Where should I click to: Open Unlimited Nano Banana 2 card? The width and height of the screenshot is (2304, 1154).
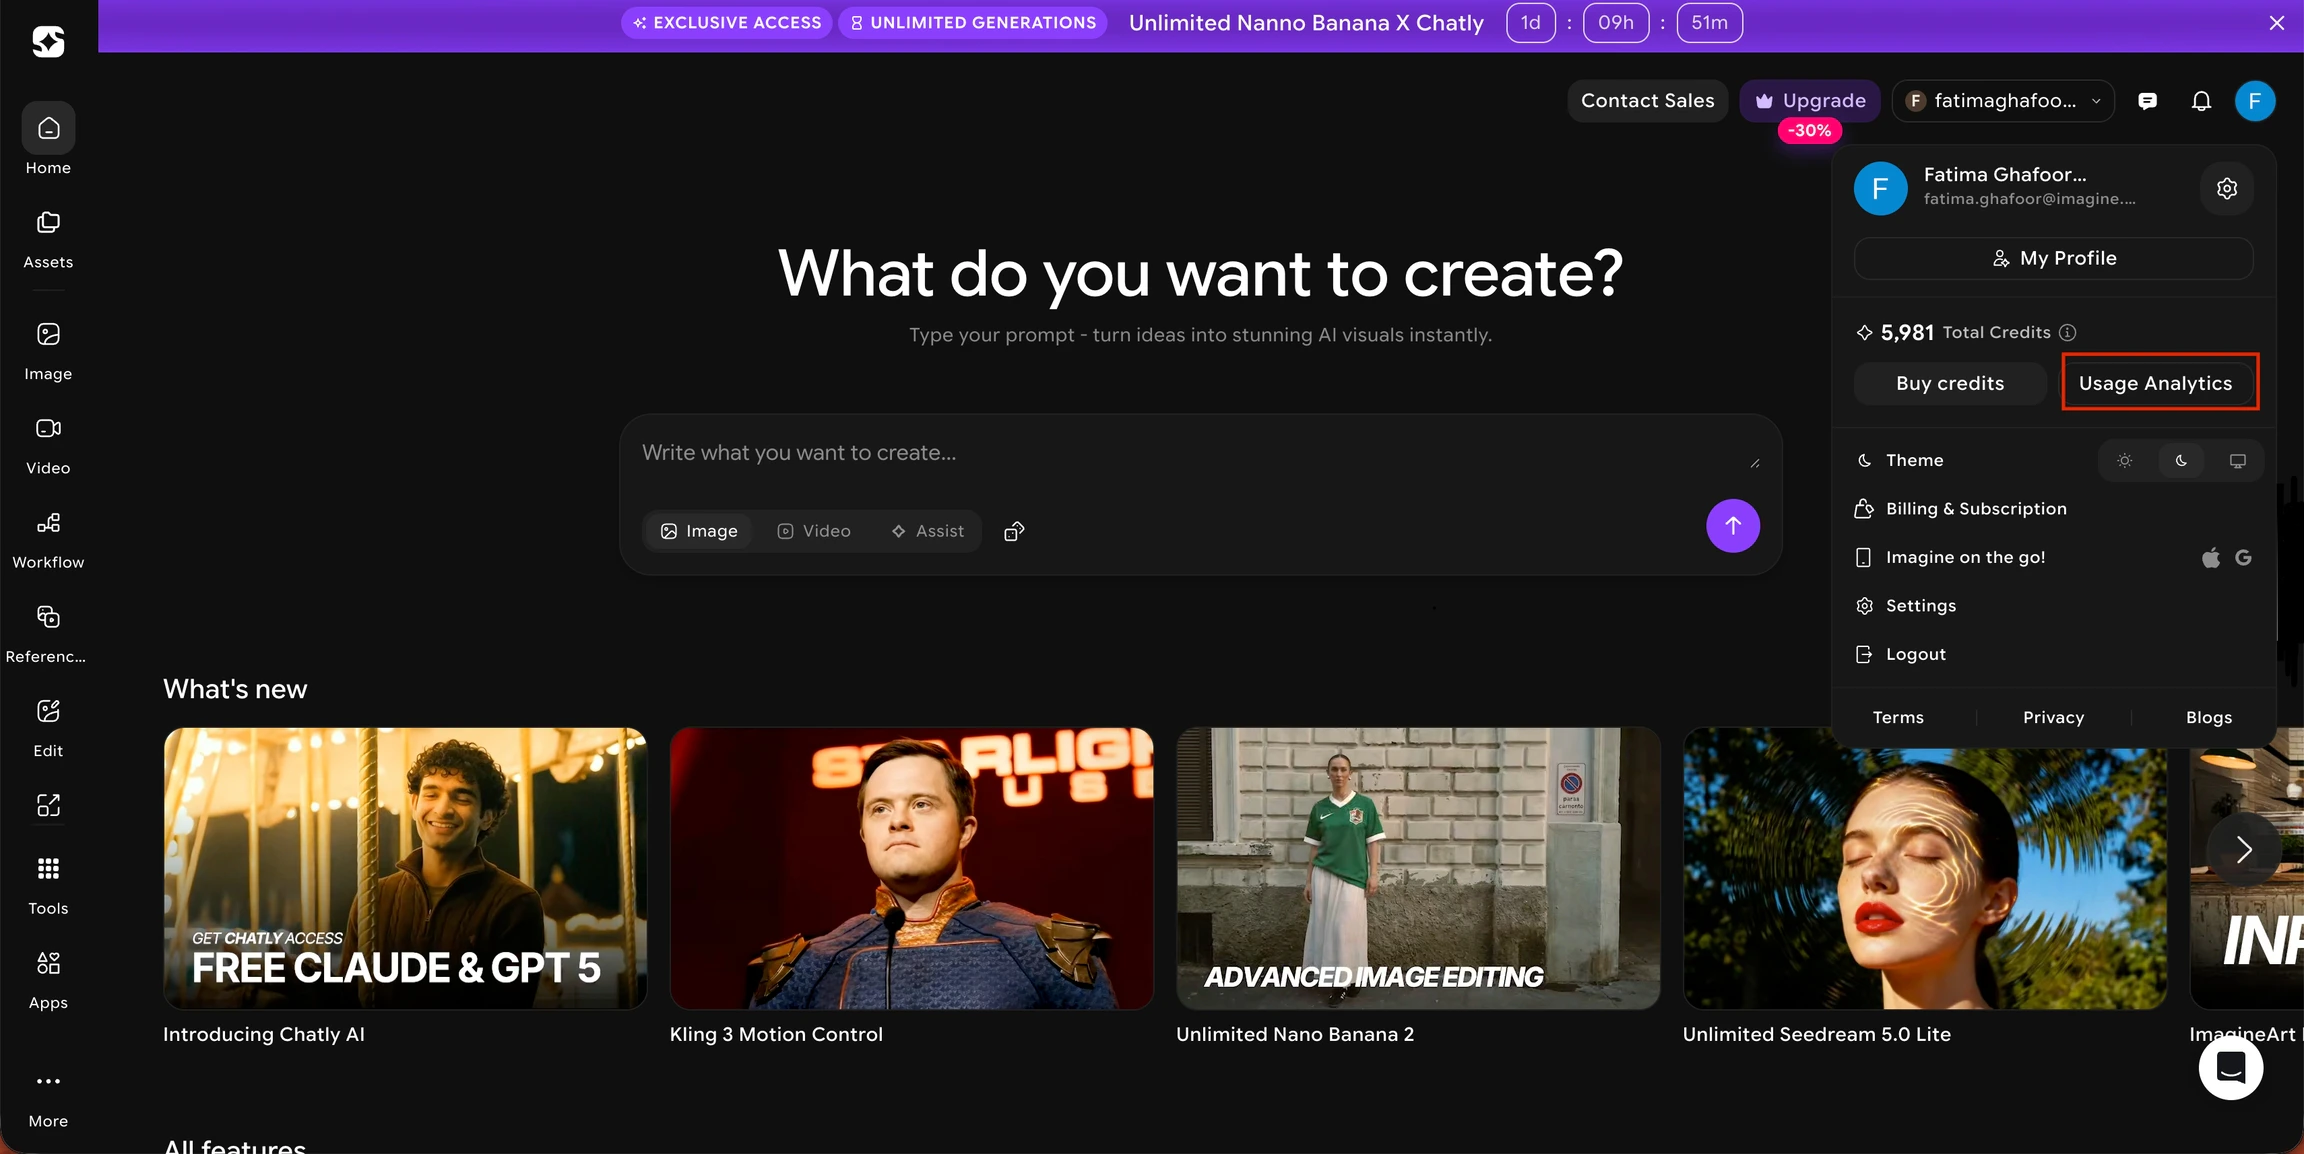click(1418, 887)
